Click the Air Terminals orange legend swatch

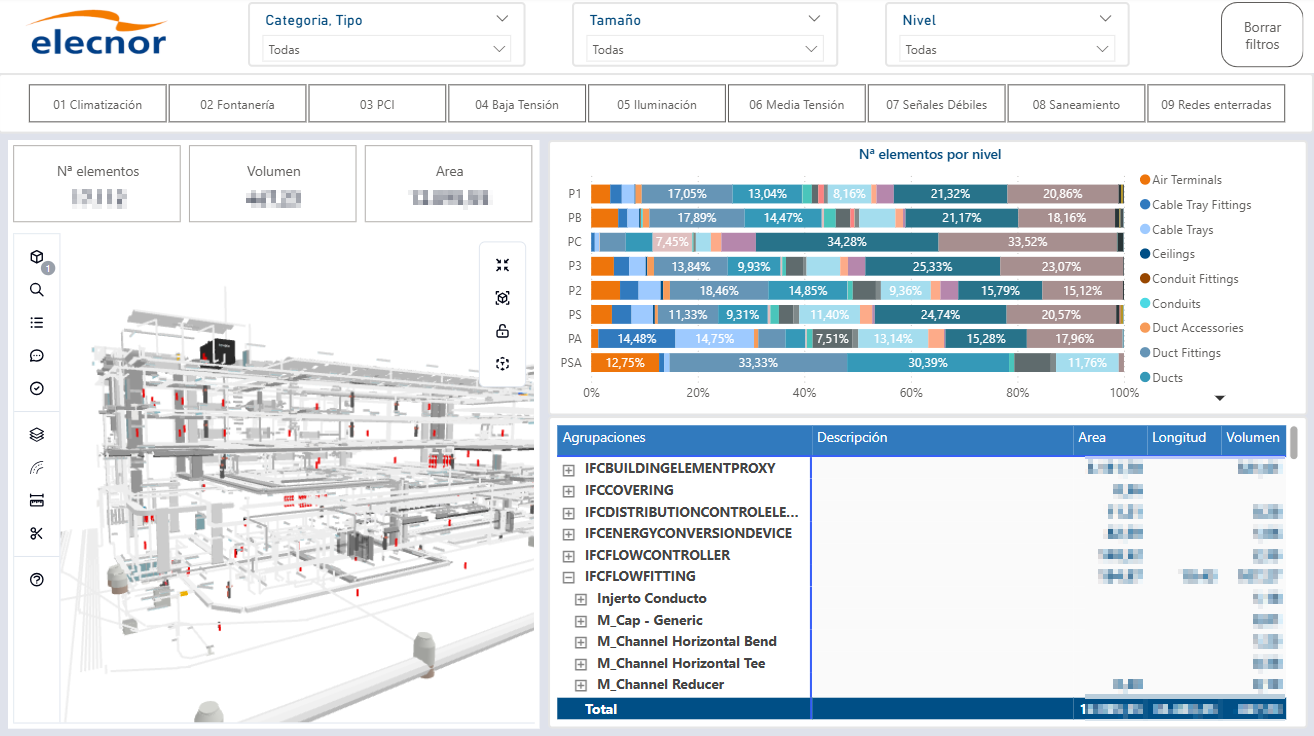(1145, 180)
